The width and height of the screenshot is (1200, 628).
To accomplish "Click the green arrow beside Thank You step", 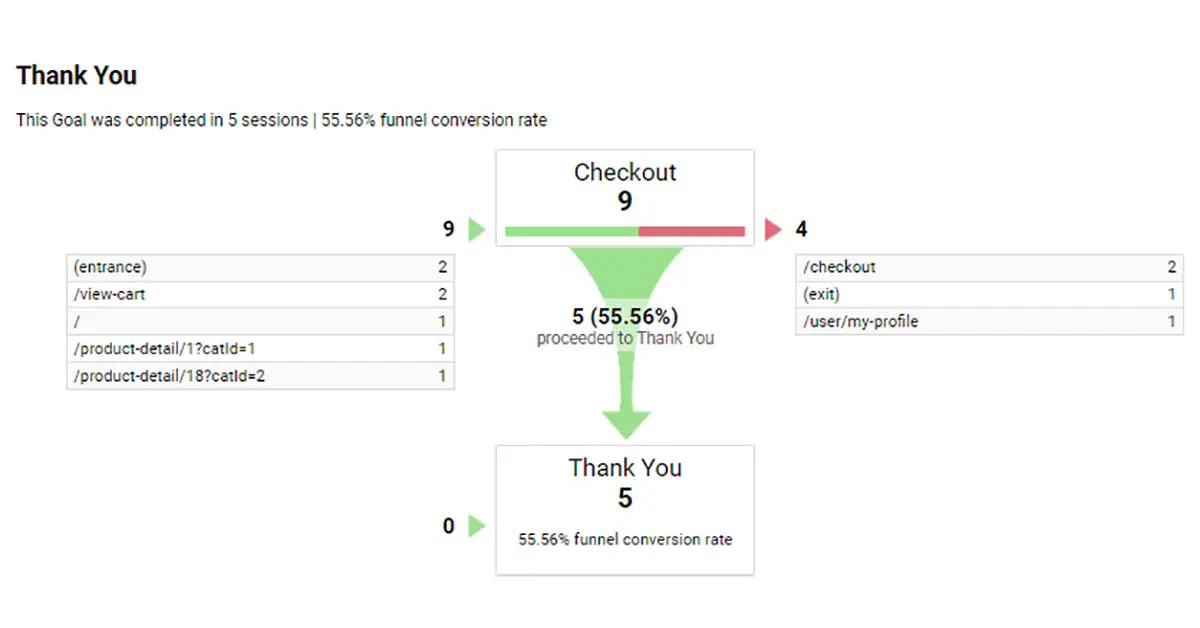I will [477, 525].
